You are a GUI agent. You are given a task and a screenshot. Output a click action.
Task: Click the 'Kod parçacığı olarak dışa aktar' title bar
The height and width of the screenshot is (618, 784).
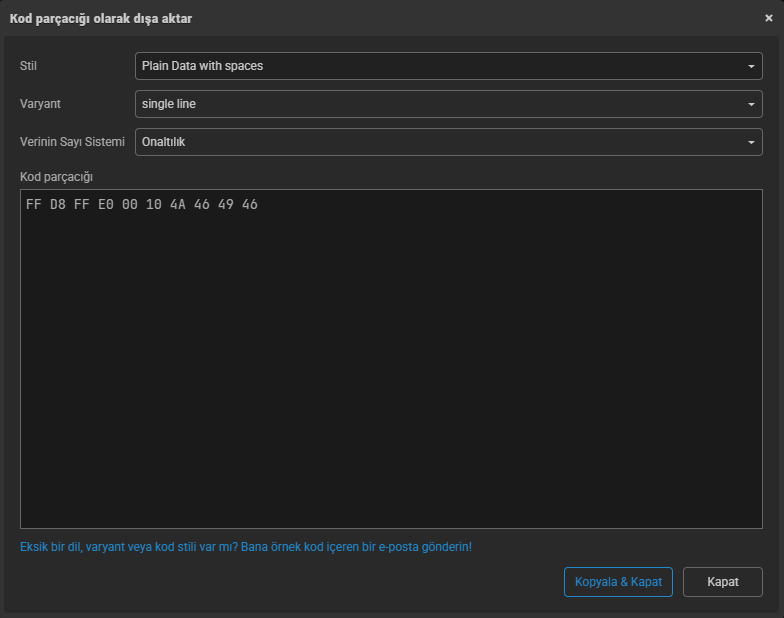pyautogui.click(x=300, y=18)
